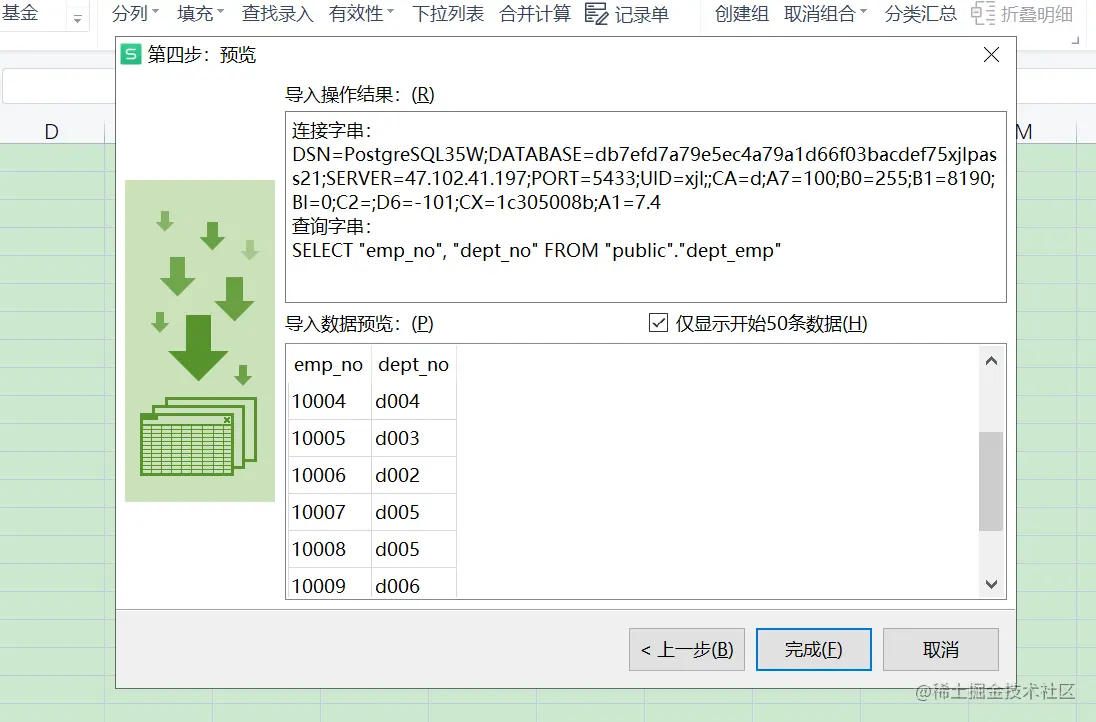Click the ribbon dialog launcher corner icon

pyautogui.click(x=1075, y=41)
